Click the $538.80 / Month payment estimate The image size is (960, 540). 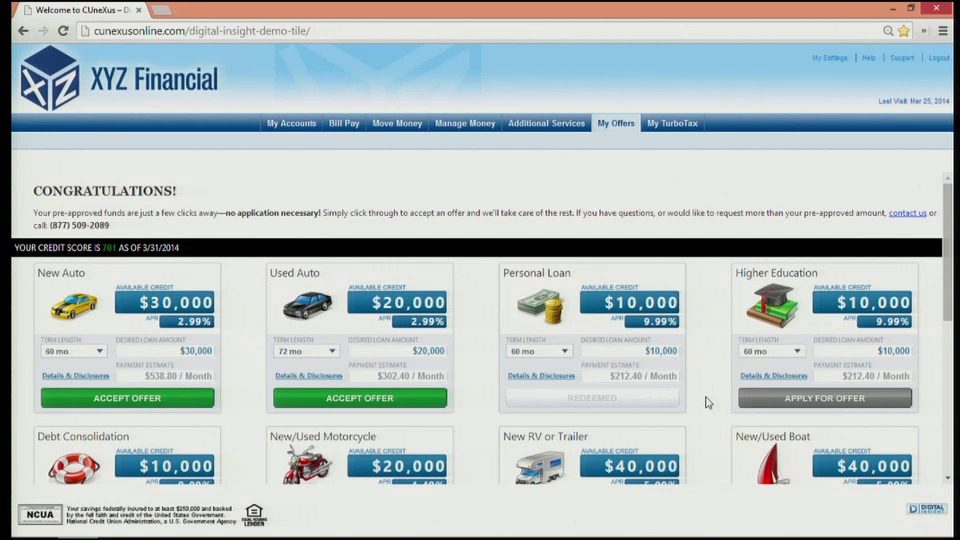pyautogui.click(x=178, y=376)
